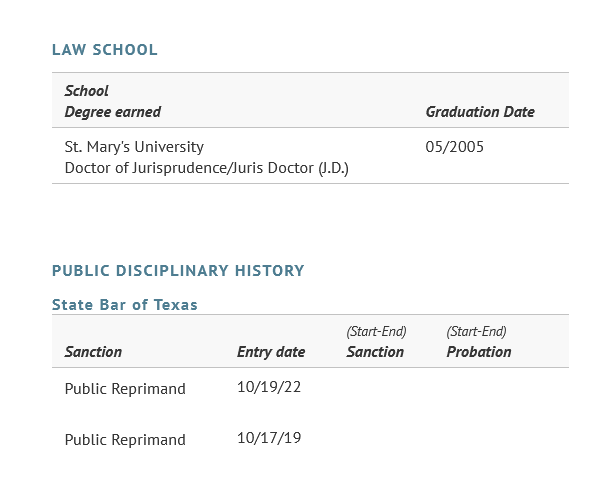
Task: Click the (Start-End) label above Sanction
Action: coord(376,331)
